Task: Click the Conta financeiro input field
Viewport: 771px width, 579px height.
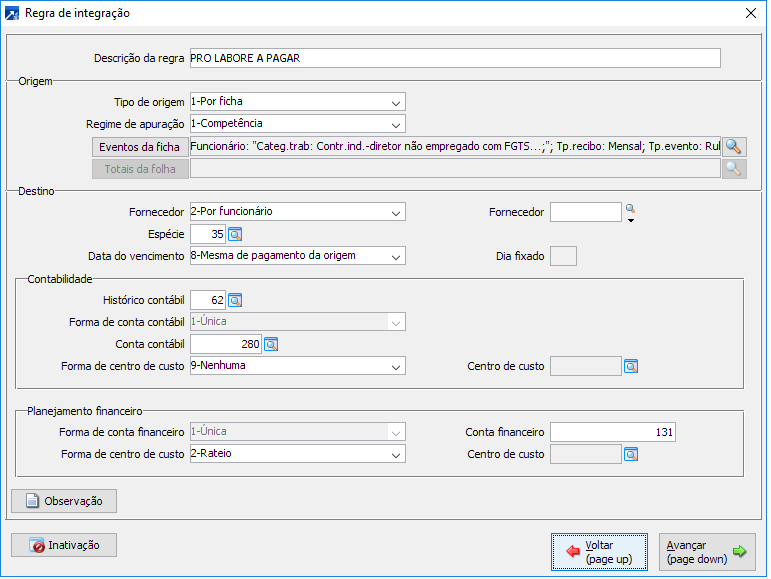Action: pos(613,432)
